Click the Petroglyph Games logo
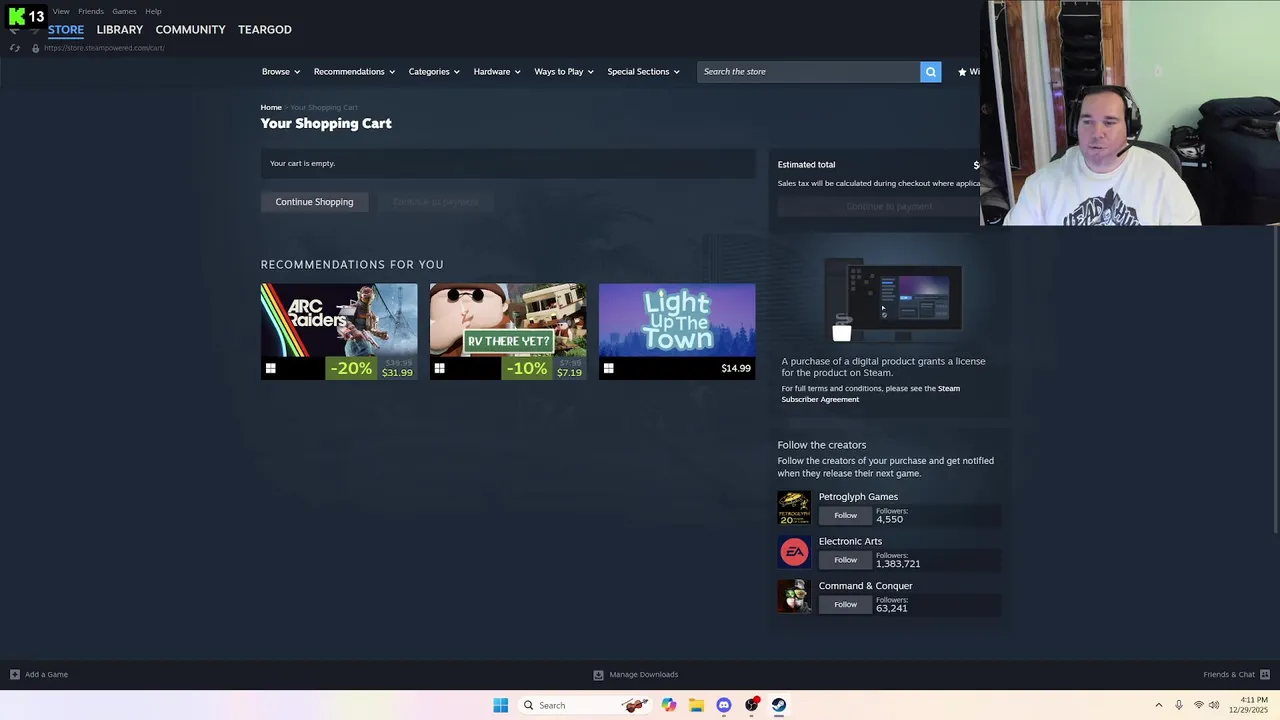Screen dimensions: 1280x720 (794, 507)
